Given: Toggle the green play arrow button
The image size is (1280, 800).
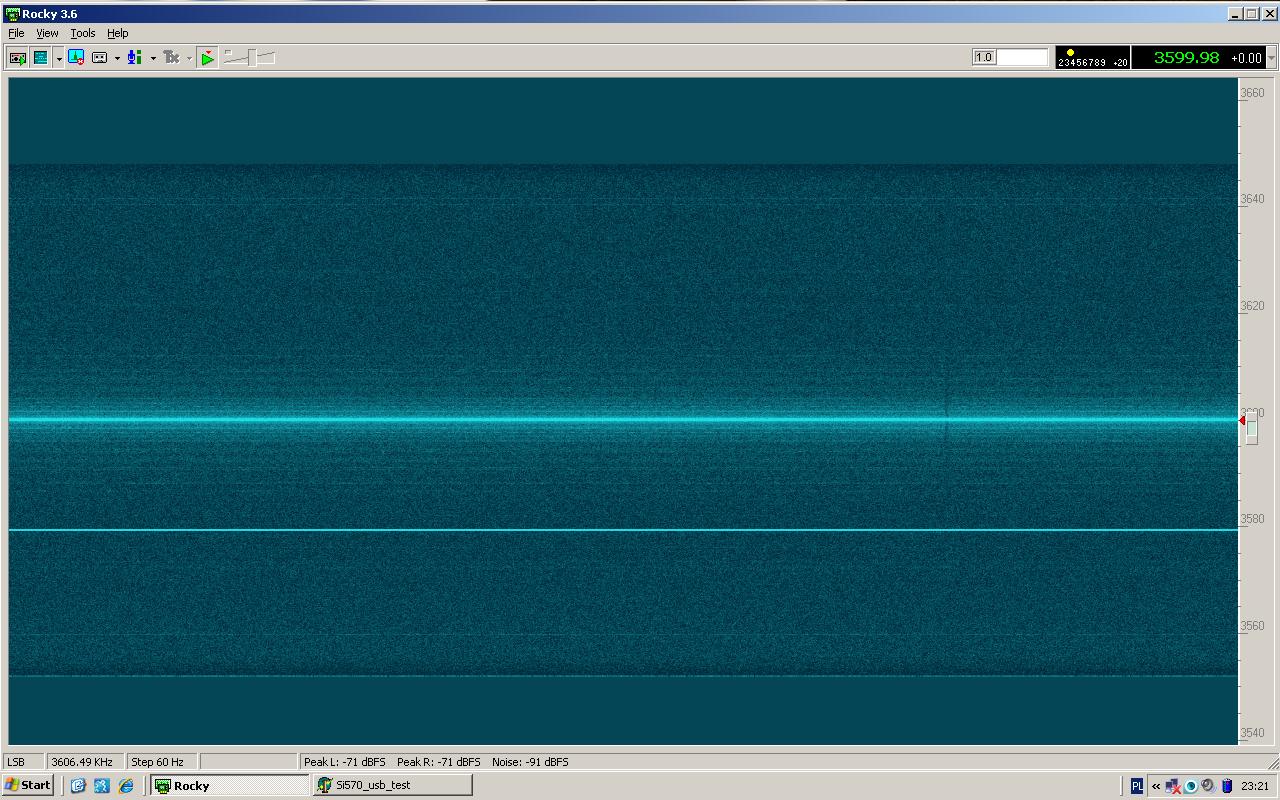Looking at the screenshot, I should [x=207, y=58].
